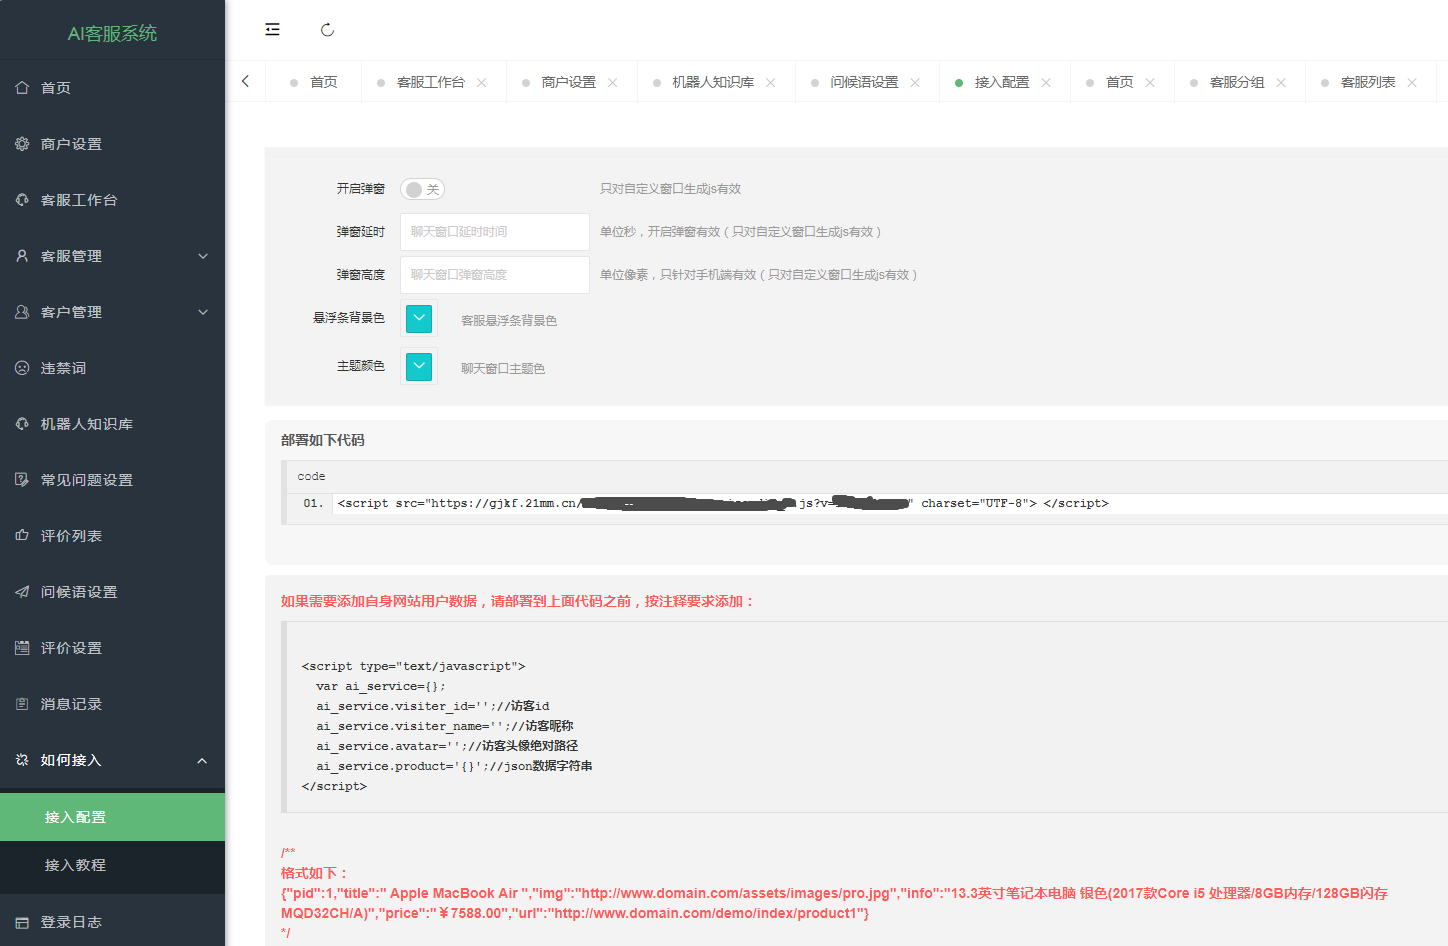This screenshot has height=946, width=1448.
Task: Click the document icon beside 消息记录
Action: coord(22,704)
